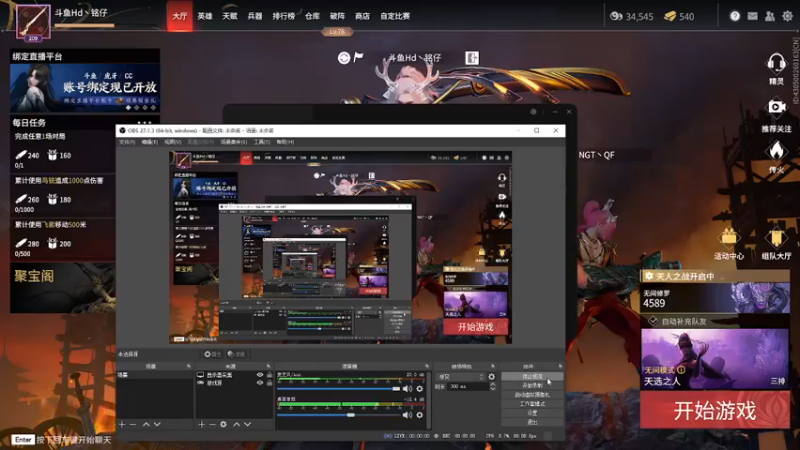
Task: Open source properties gear in OBS Sources dock
Action: point(223,424)
